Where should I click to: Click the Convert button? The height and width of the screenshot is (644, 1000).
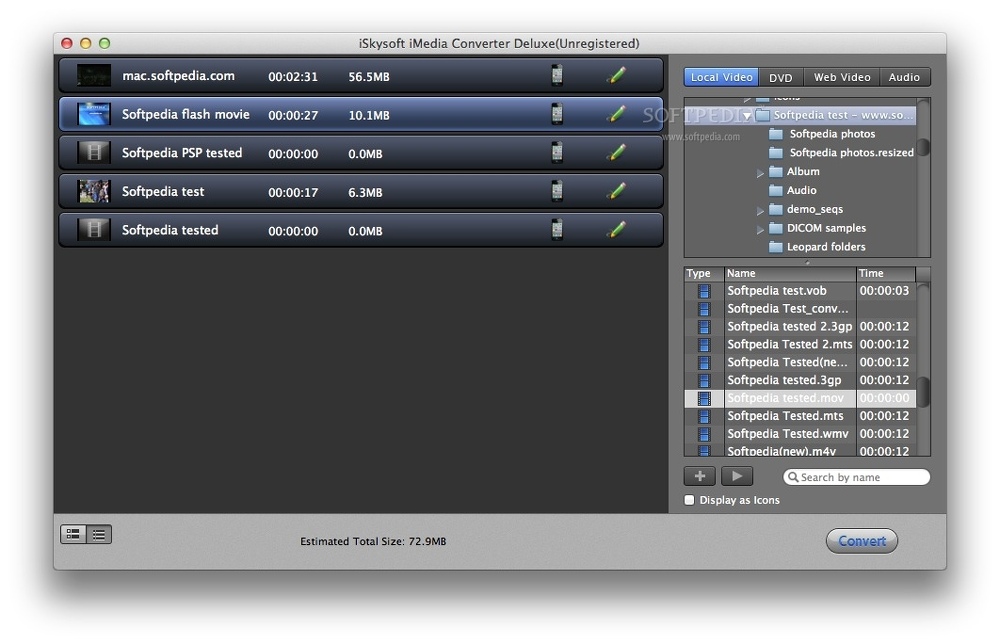pyautogui.click(x=862, y=541)
